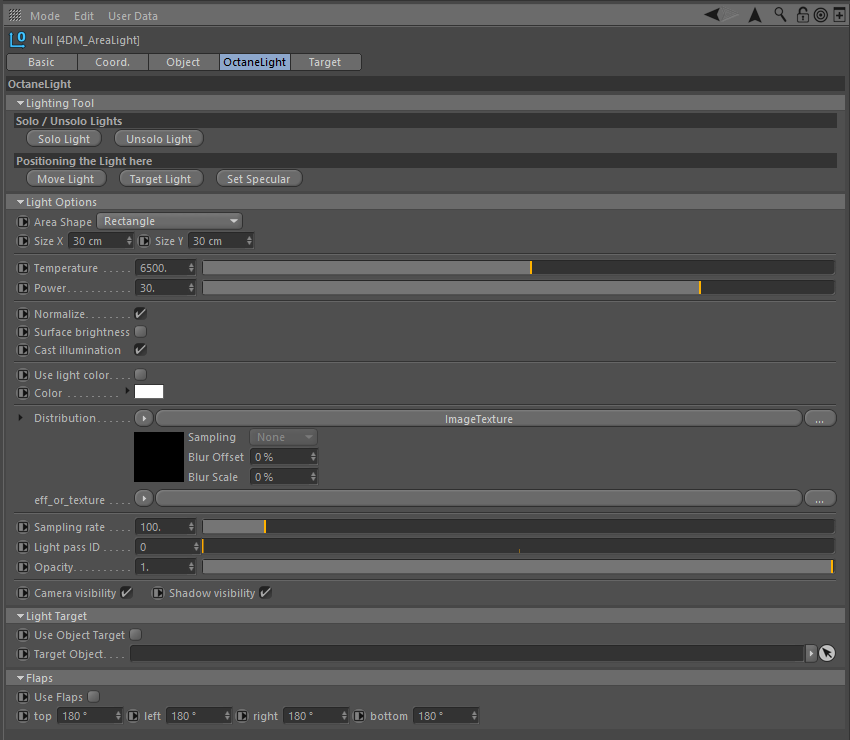Click the new Attribute Manager plus icon
Viewport: 850px width, 740px height.
coord(839,15)
